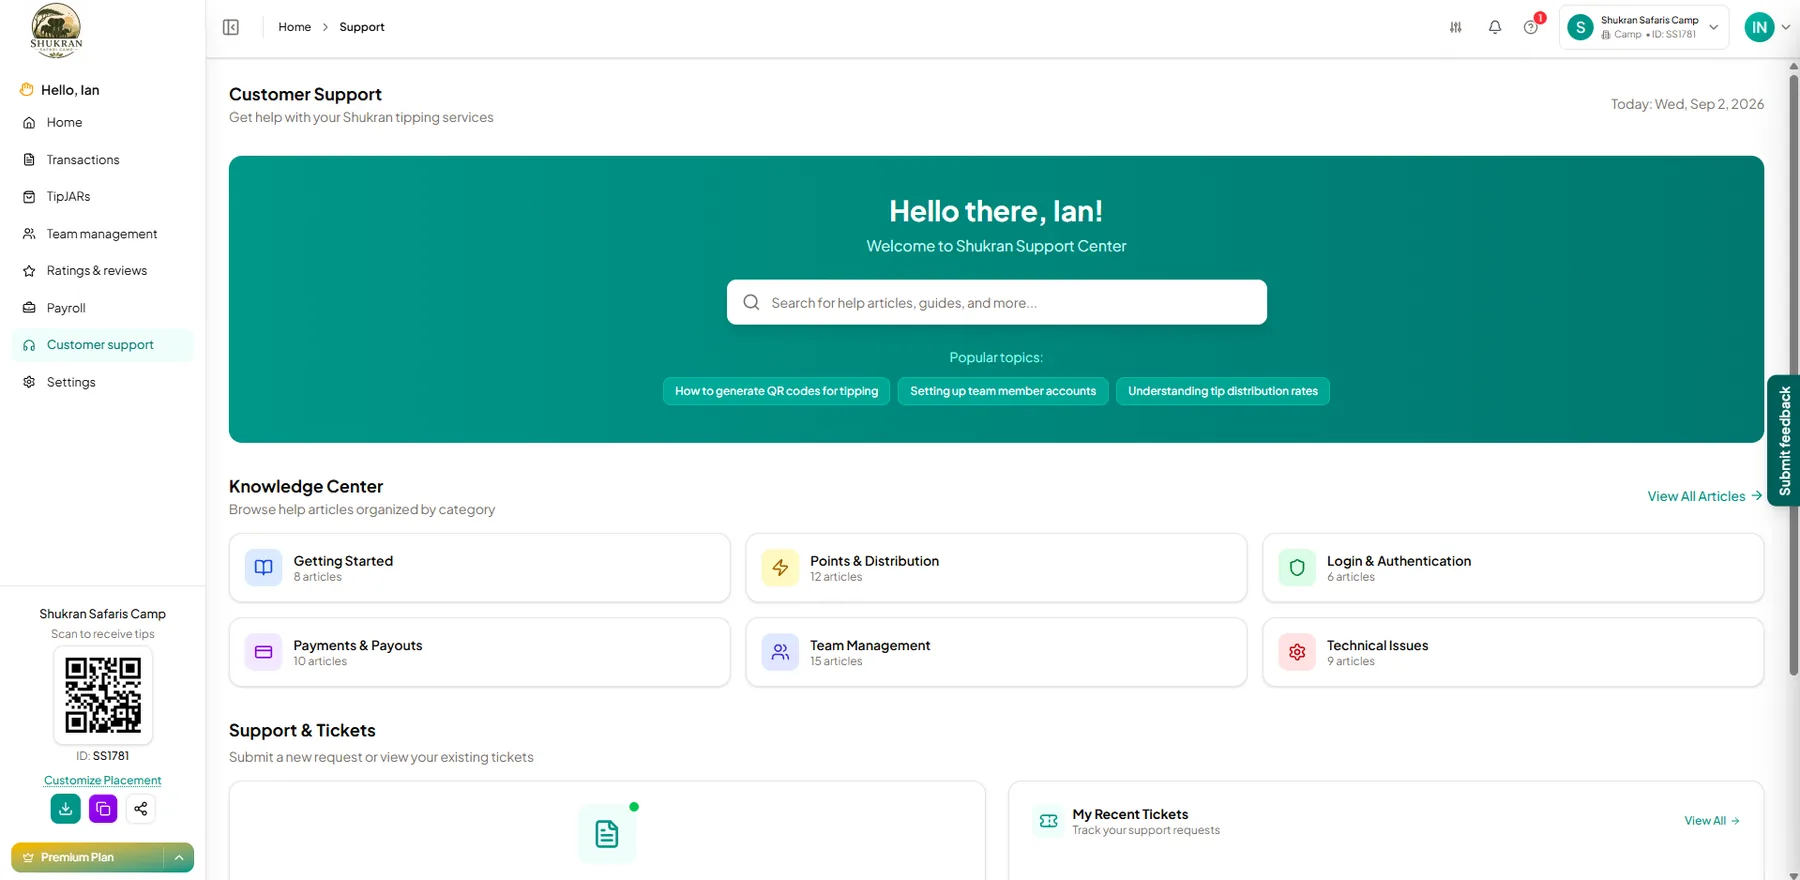Viewport: 1800px width, 880px height.
Task: Click My Recent Tickets ticket icon
Action: [x=1048, y=821]
